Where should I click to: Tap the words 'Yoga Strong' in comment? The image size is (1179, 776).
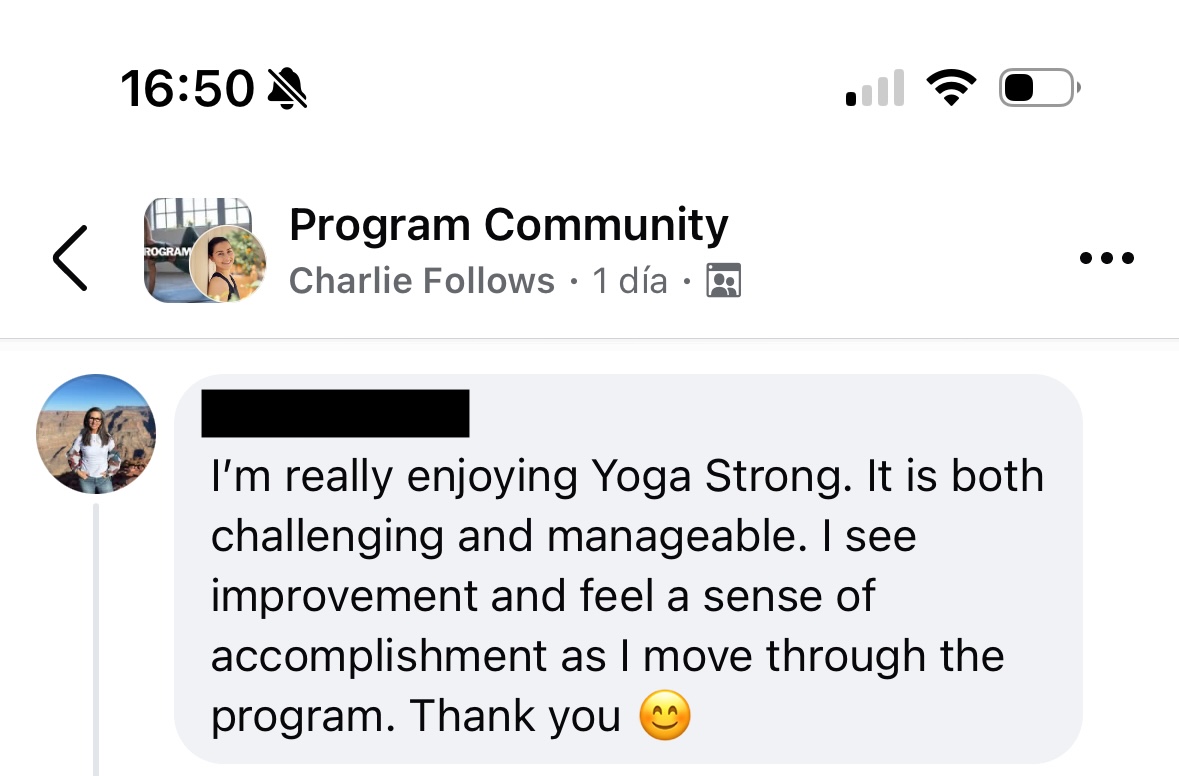click(712, 477)
